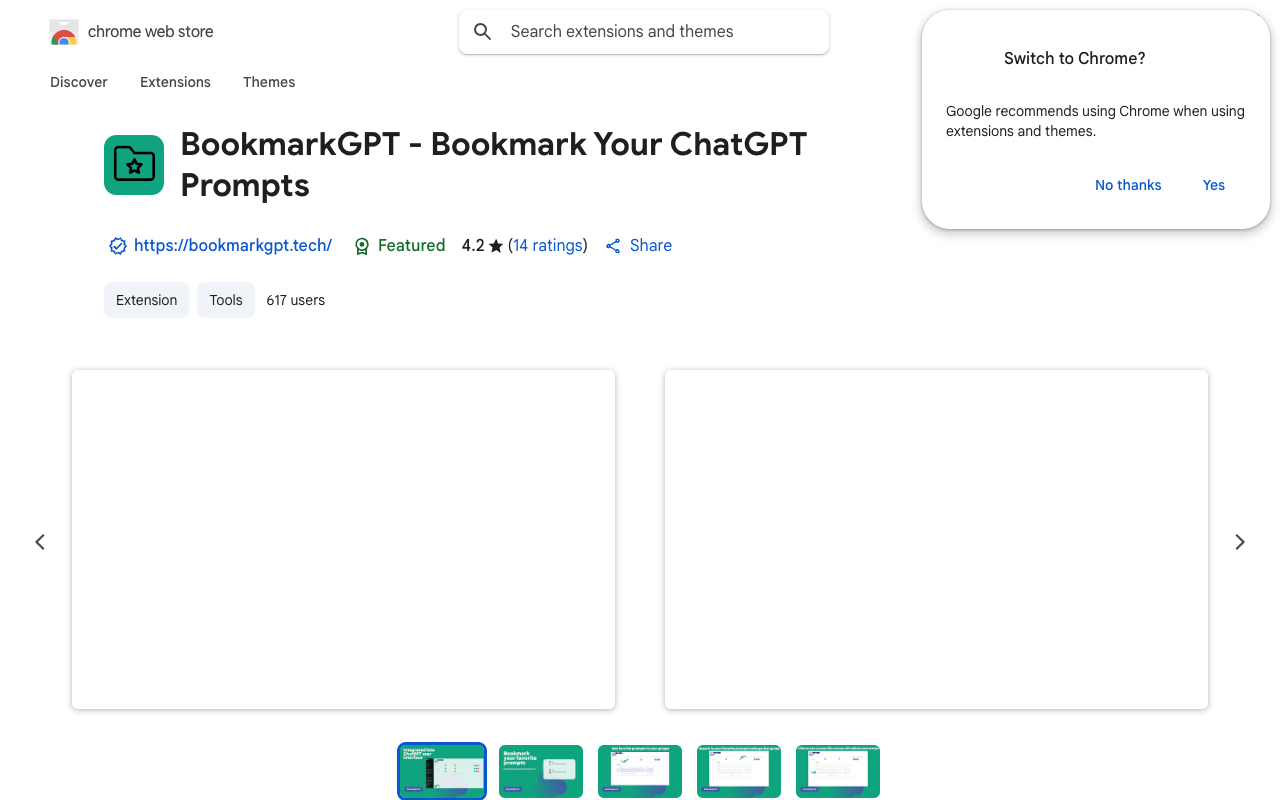Click the right blank screenshot preview
Image resolution: width=1280 pixels, height=800 pixels.
(936, 539)
